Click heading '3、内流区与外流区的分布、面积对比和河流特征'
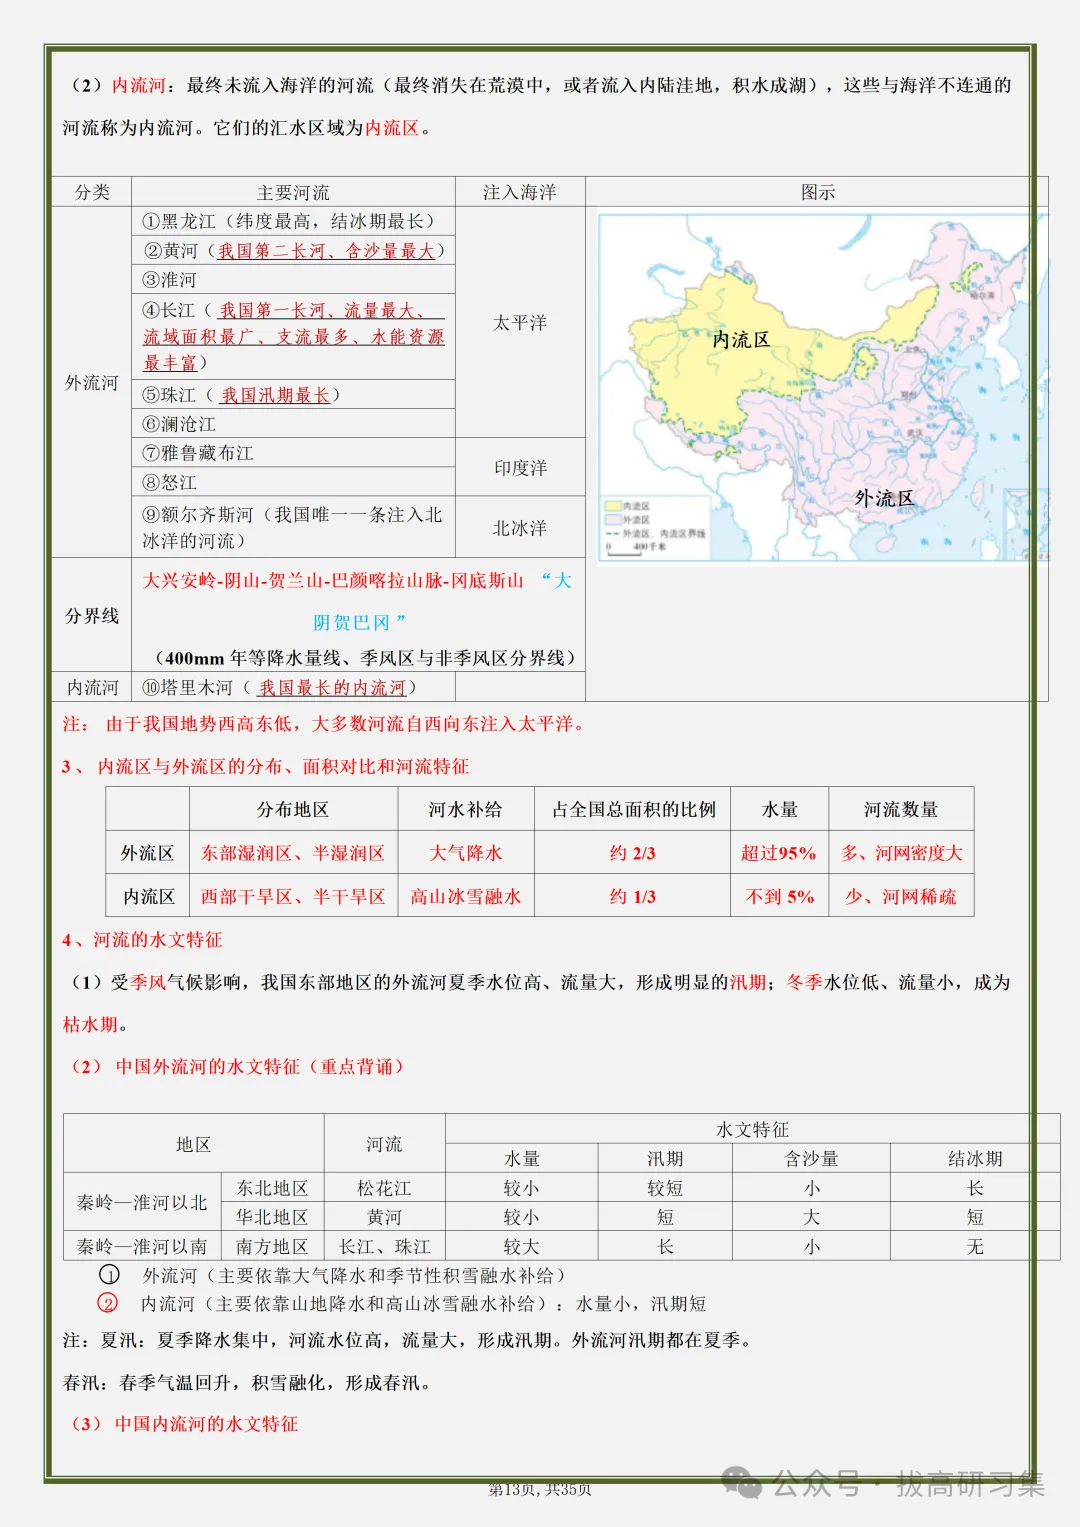 [265, 767]
